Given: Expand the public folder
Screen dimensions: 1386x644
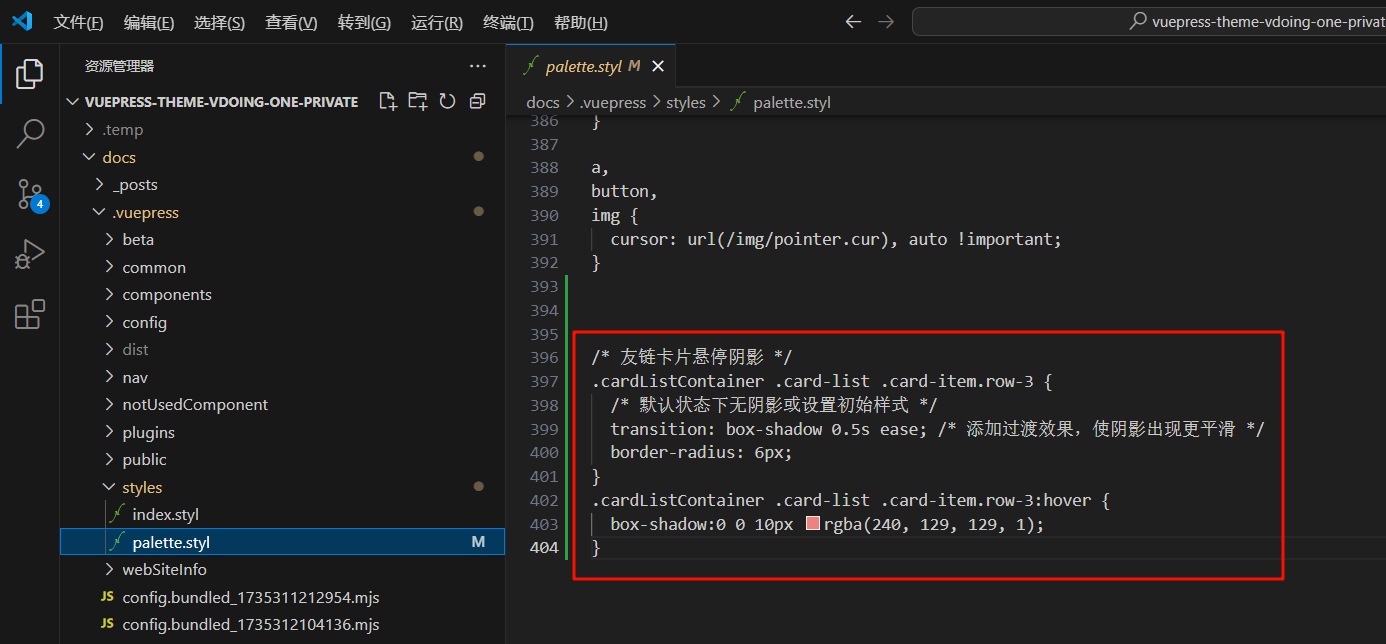Looking at the screenshot, I should [x=282, y=460].
